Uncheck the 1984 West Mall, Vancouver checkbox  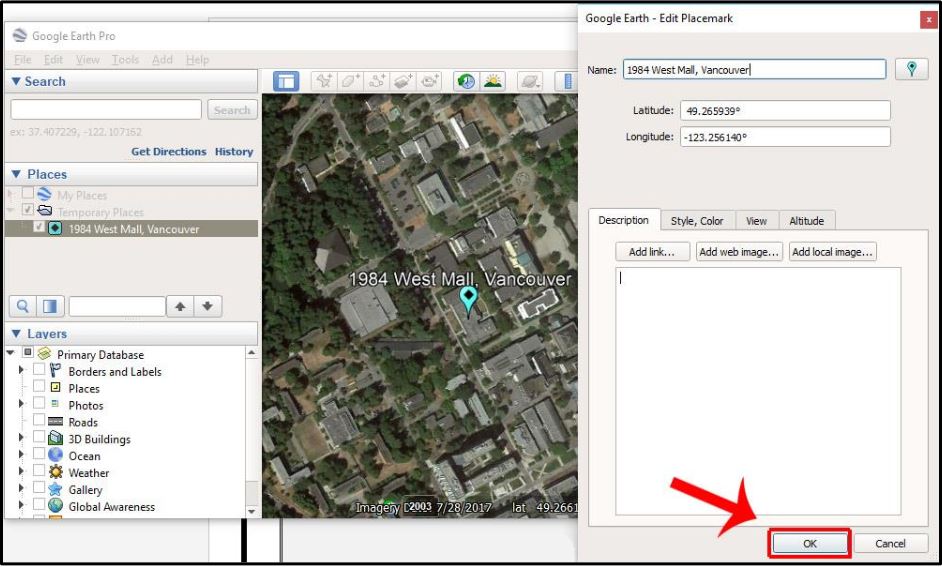click(39, 228)
